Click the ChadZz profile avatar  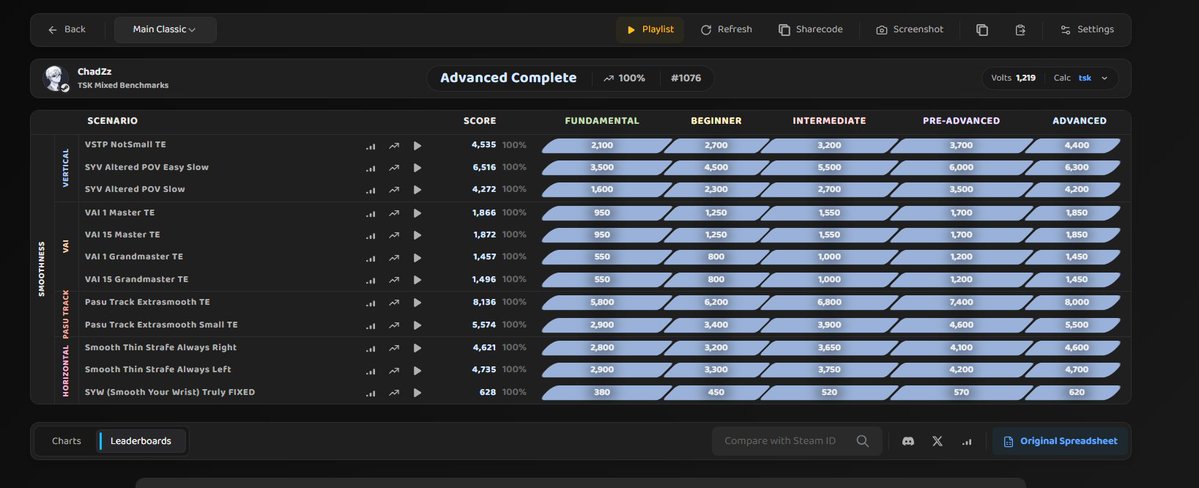point(55,78)
